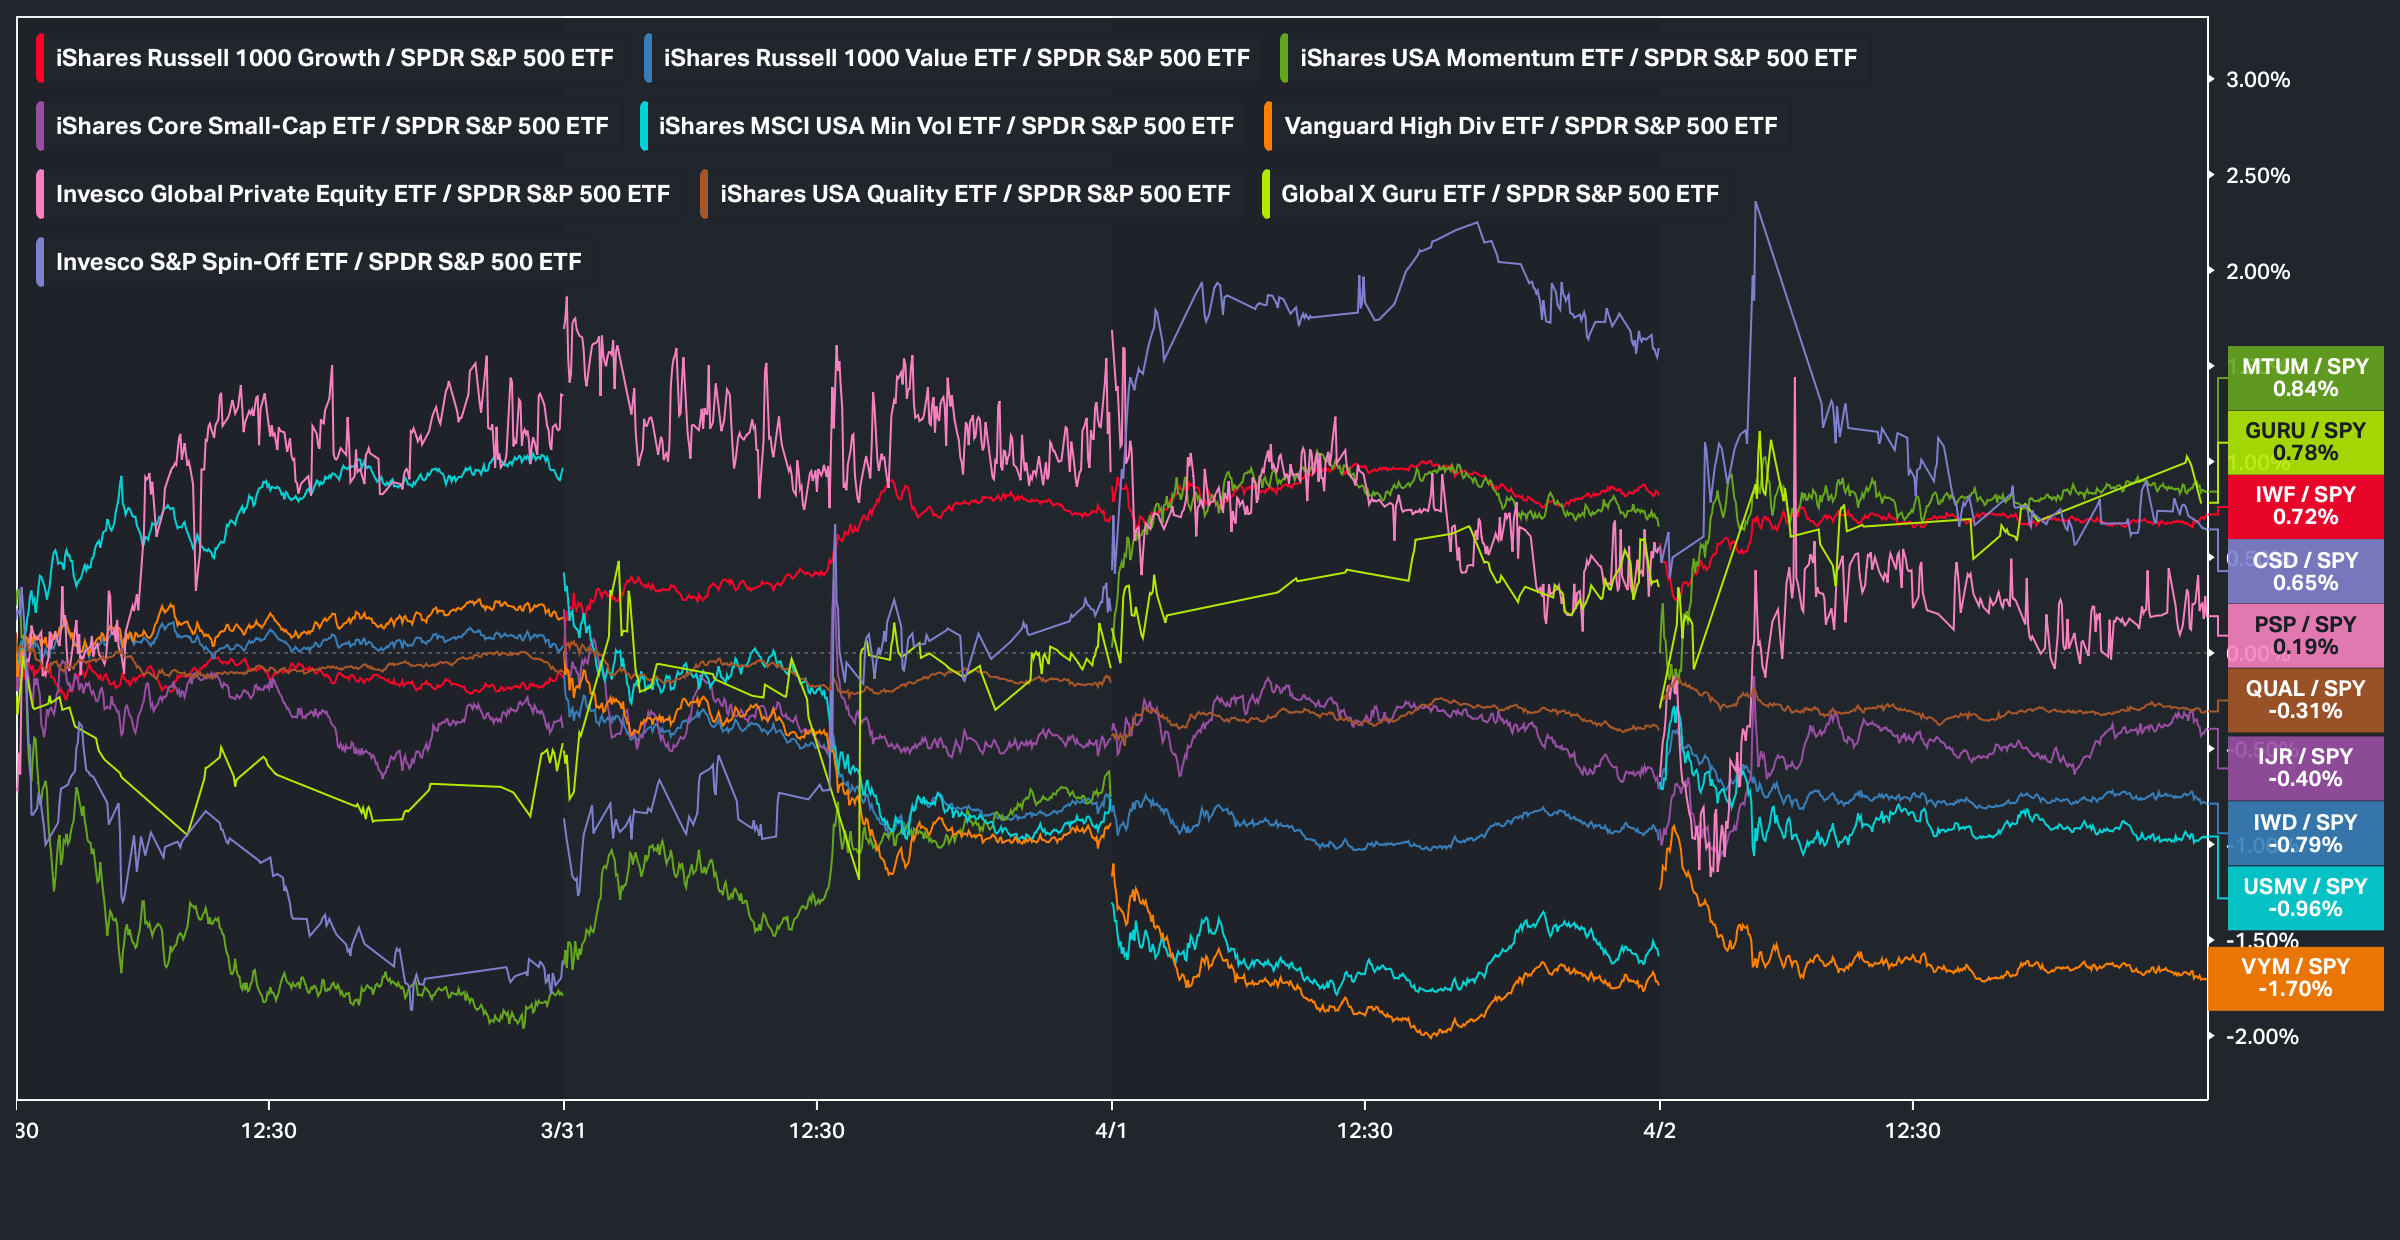The image size is (2400, 1240).
Task: Click the VYM / SPY -1.70% price tag
Action: click(x=2295, y=978)
